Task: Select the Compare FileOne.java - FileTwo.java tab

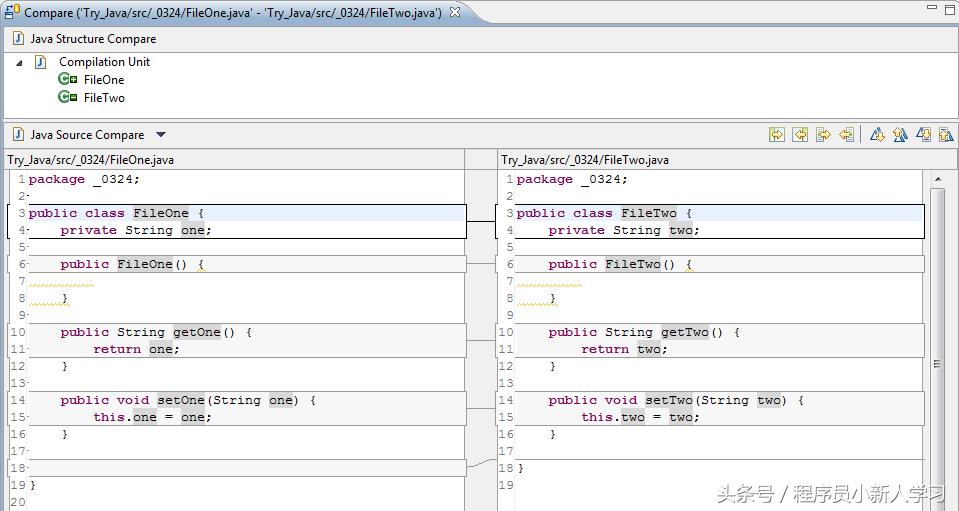Action: click(x=232, y=12)
